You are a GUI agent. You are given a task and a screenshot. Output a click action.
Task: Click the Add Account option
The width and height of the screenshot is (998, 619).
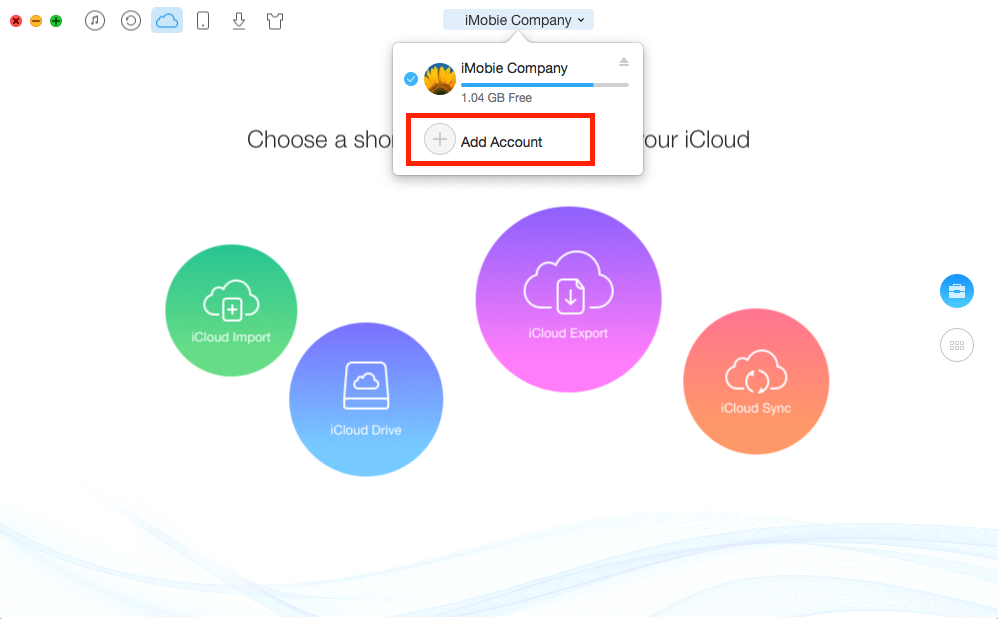[500, 140]
